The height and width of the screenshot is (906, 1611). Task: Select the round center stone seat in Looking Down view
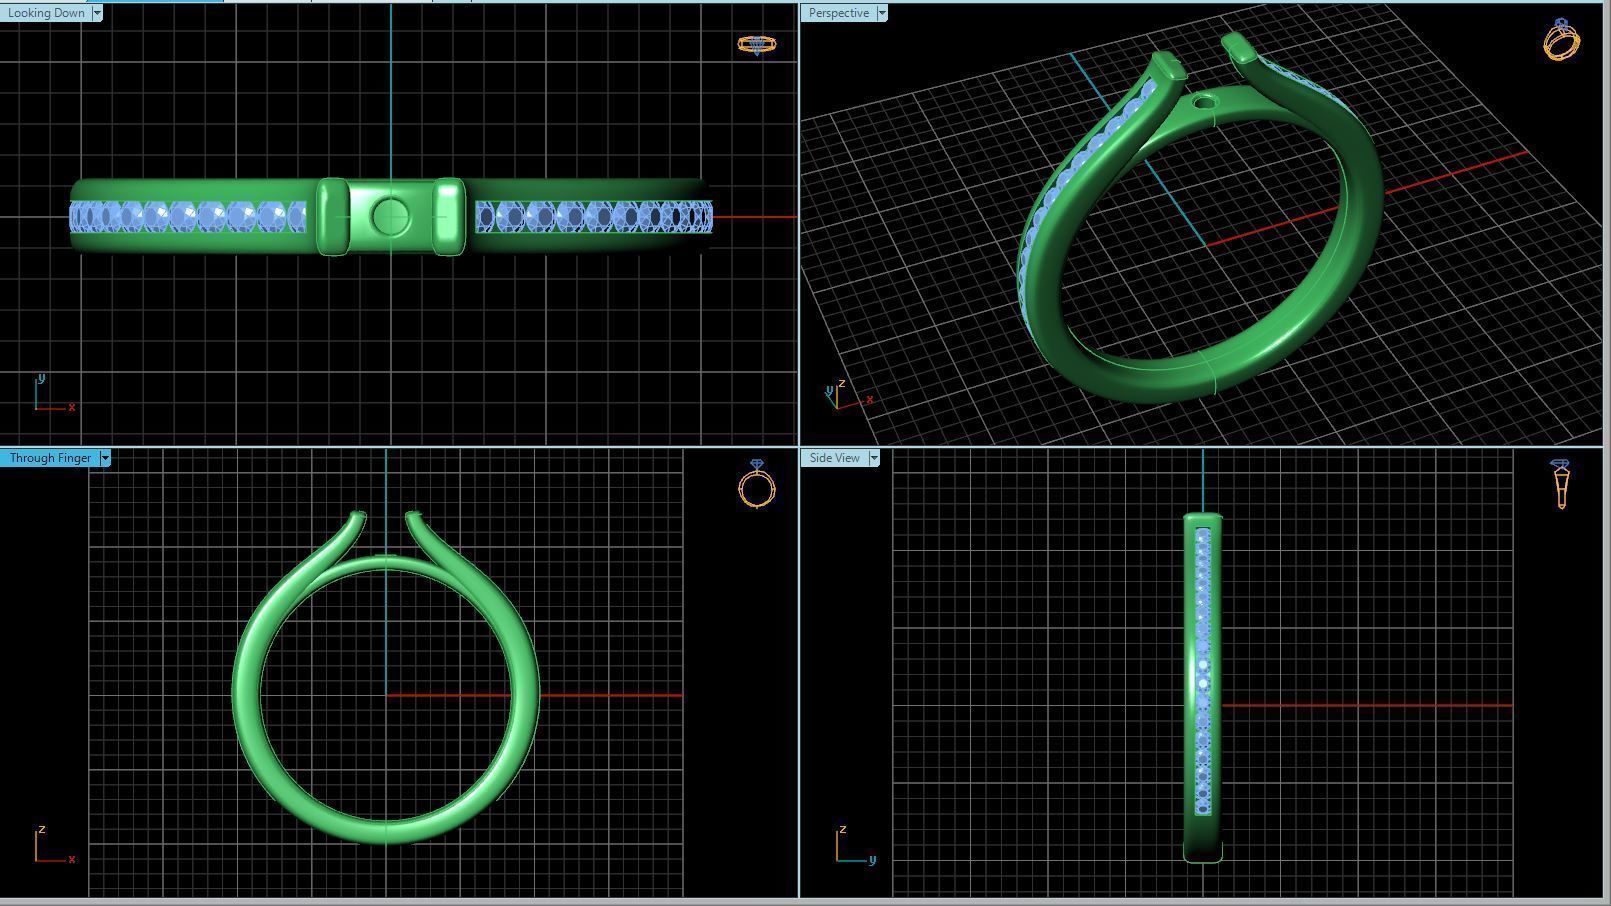(x=389, y=216)
